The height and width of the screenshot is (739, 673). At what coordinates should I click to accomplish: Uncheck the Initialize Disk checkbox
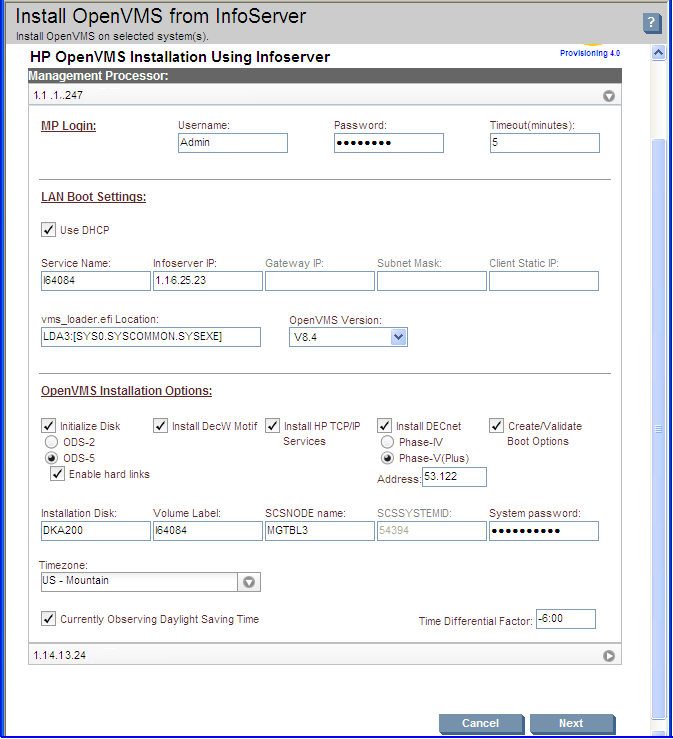[49, 426]
